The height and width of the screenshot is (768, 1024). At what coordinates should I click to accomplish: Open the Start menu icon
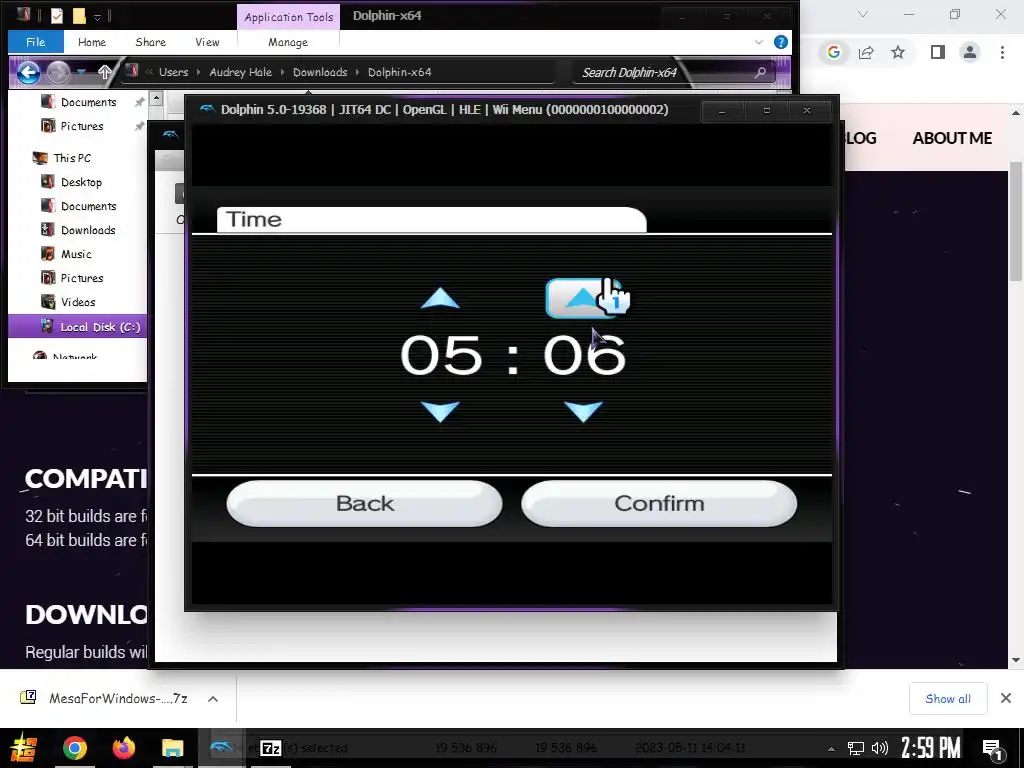click(23, 748)
